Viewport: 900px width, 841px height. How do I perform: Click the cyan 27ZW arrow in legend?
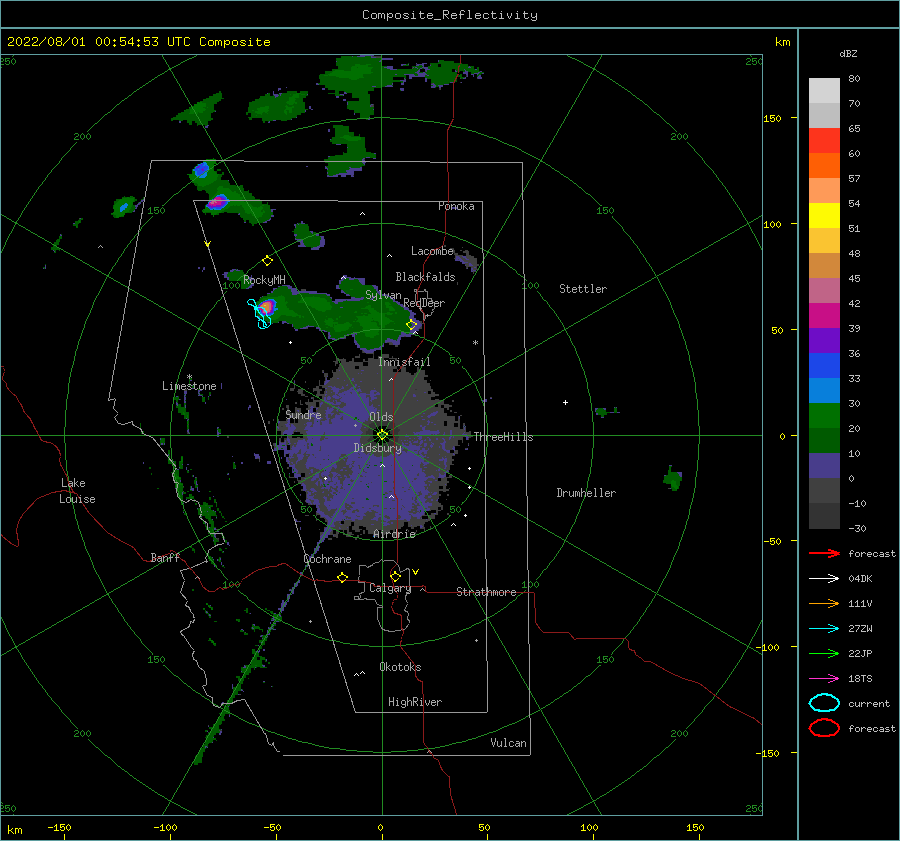824,629
